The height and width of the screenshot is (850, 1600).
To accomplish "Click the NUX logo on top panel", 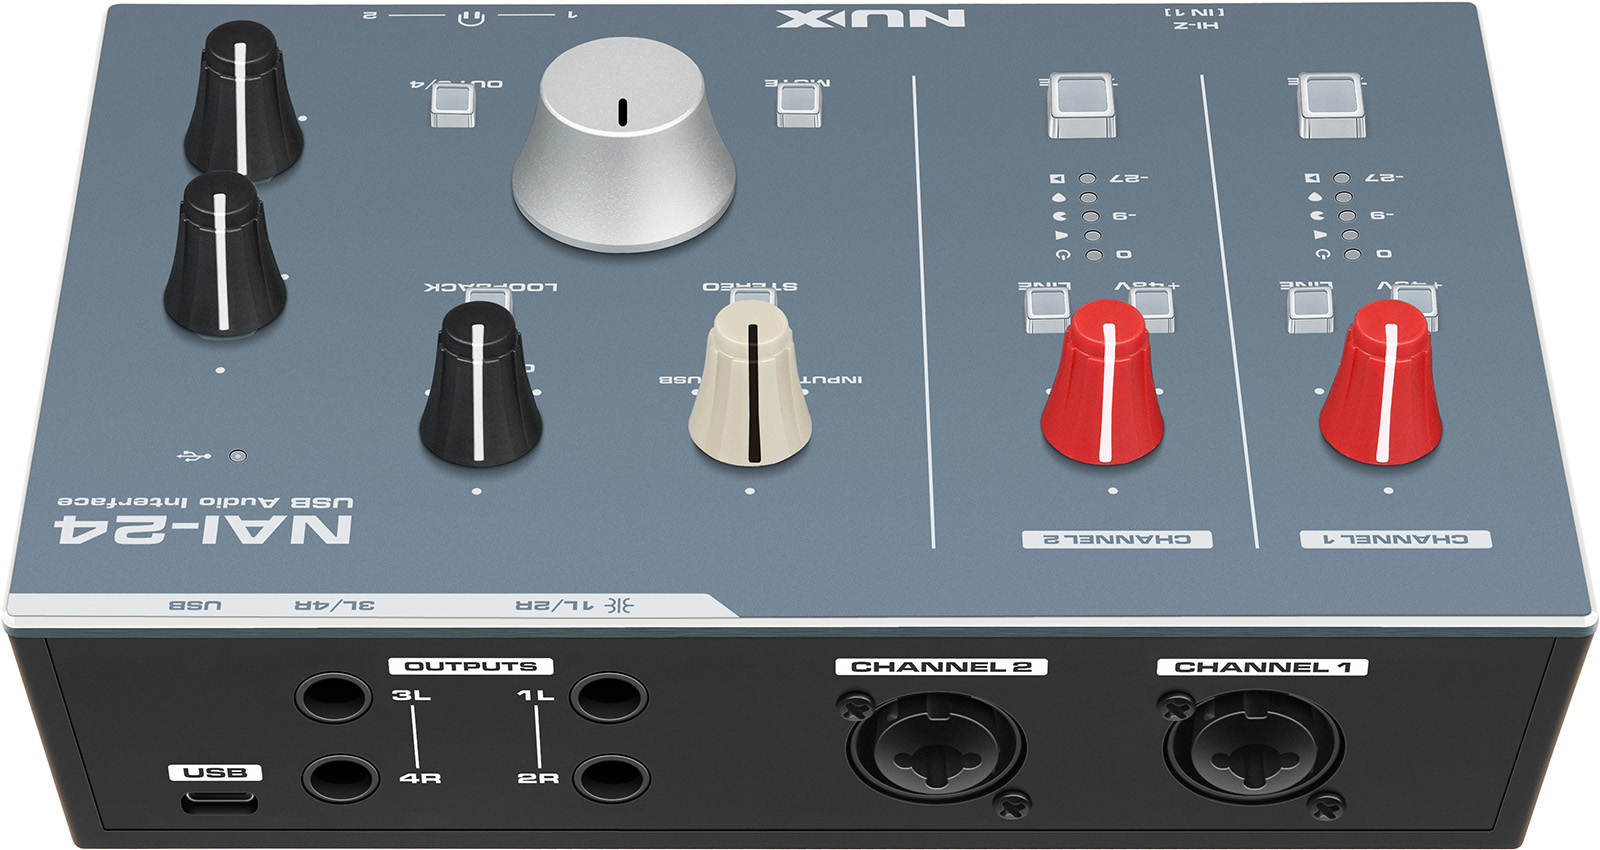I will click(870, 18).
